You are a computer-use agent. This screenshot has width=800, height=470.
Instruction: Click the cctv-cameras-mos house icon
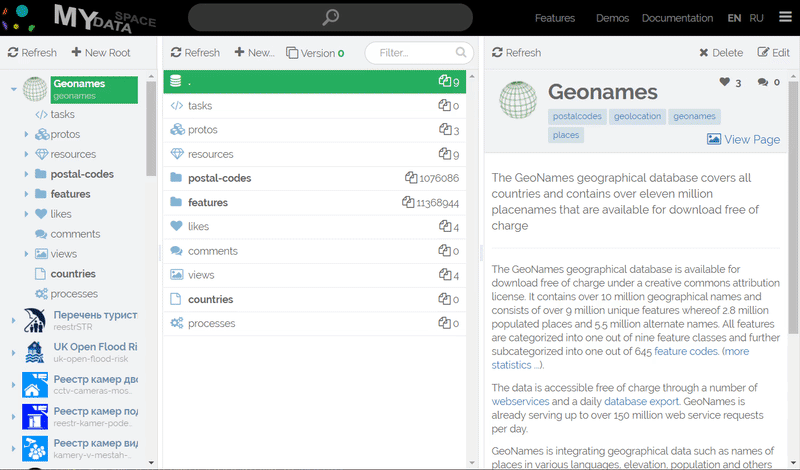point(35,385)
